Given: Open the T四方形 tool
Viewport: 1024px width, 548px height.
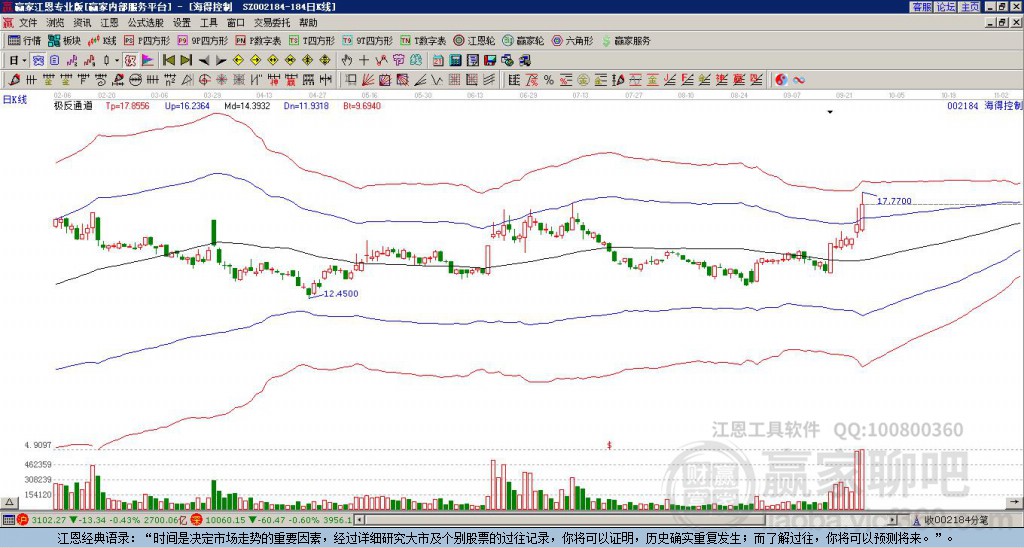Looking at the screenshot, I should [x=312, y=40].
